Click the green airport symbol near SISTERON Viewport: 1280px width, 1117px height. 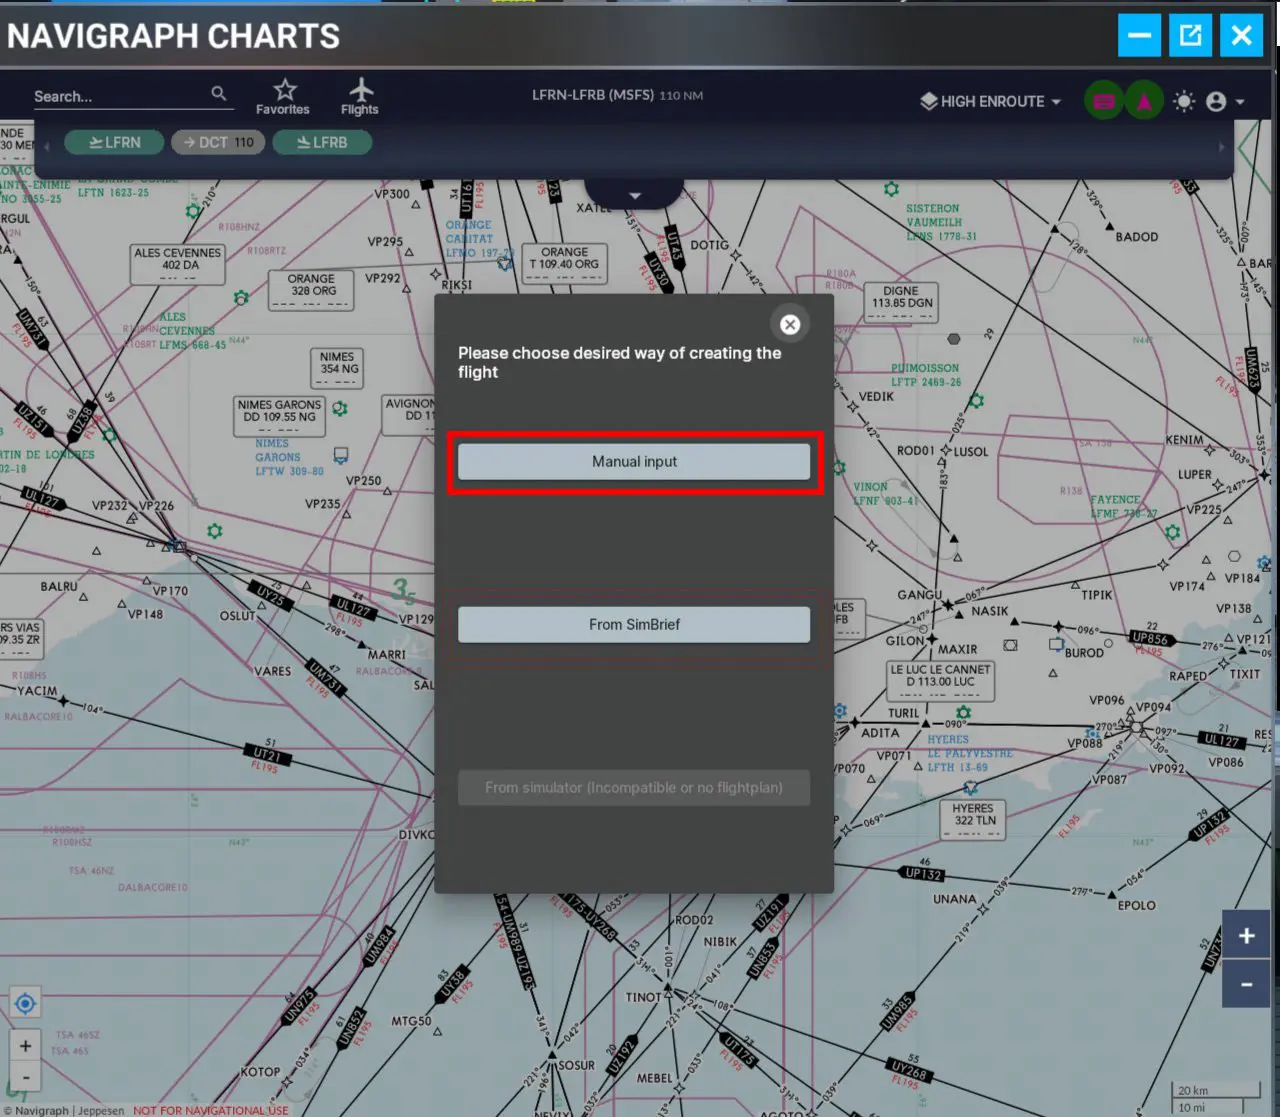(891, 189)
